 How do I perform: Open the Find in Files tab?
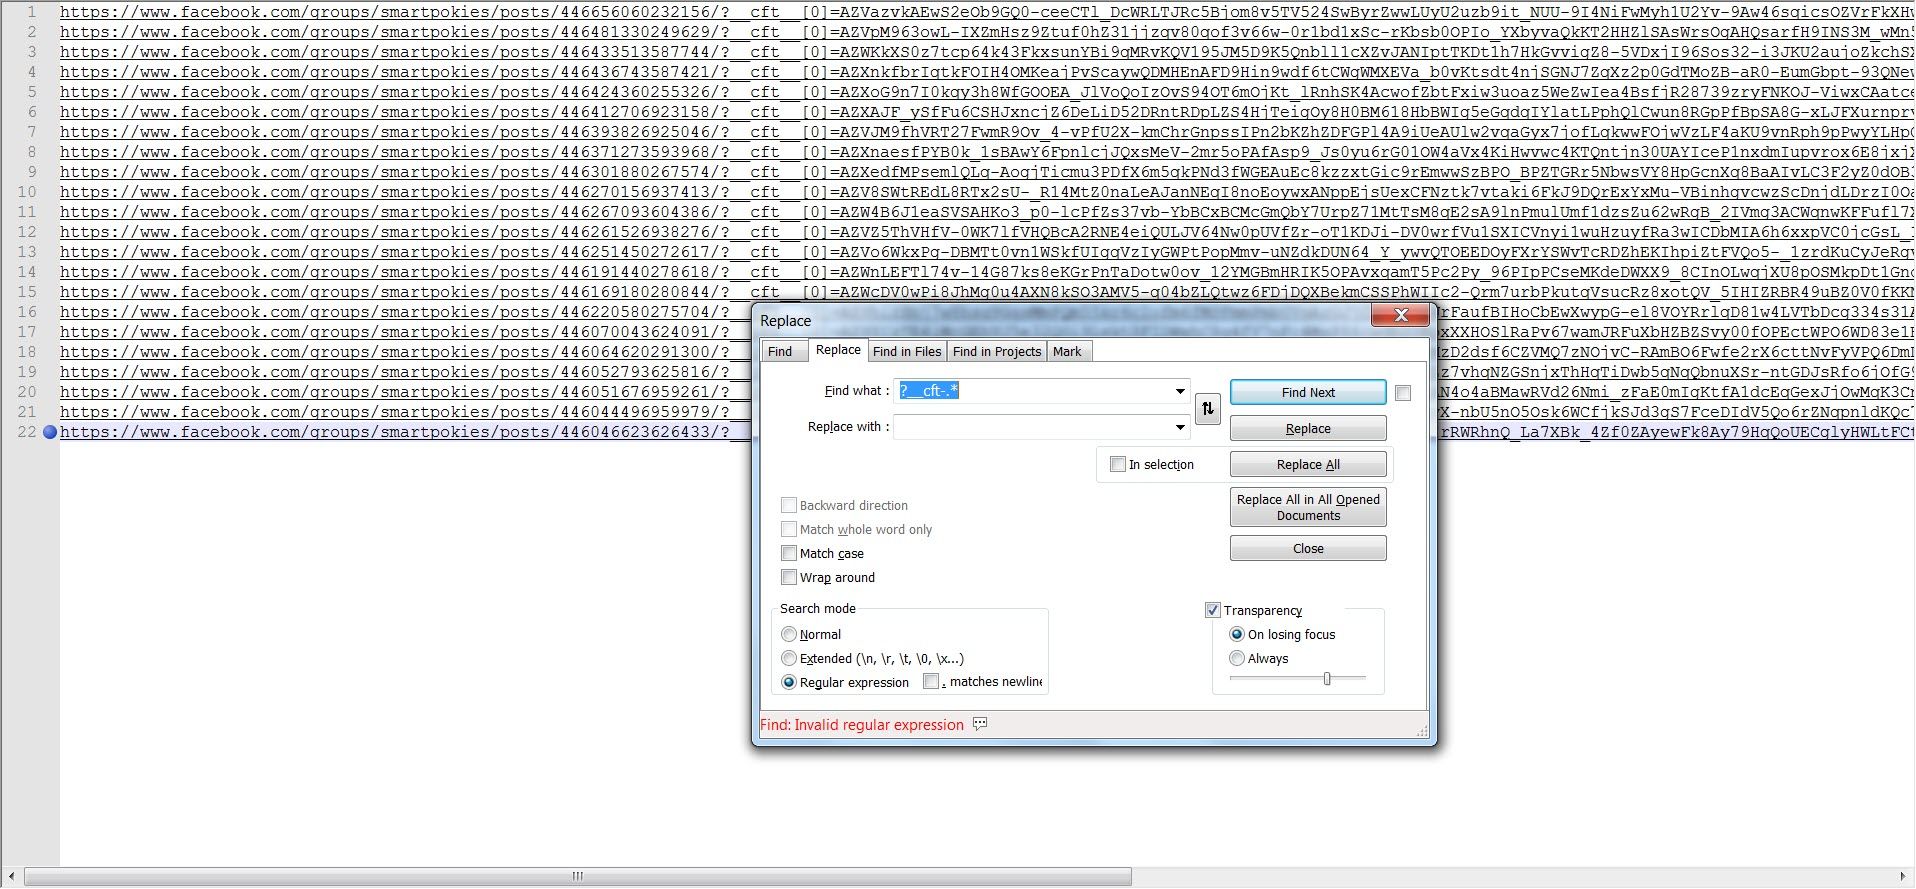907,351
